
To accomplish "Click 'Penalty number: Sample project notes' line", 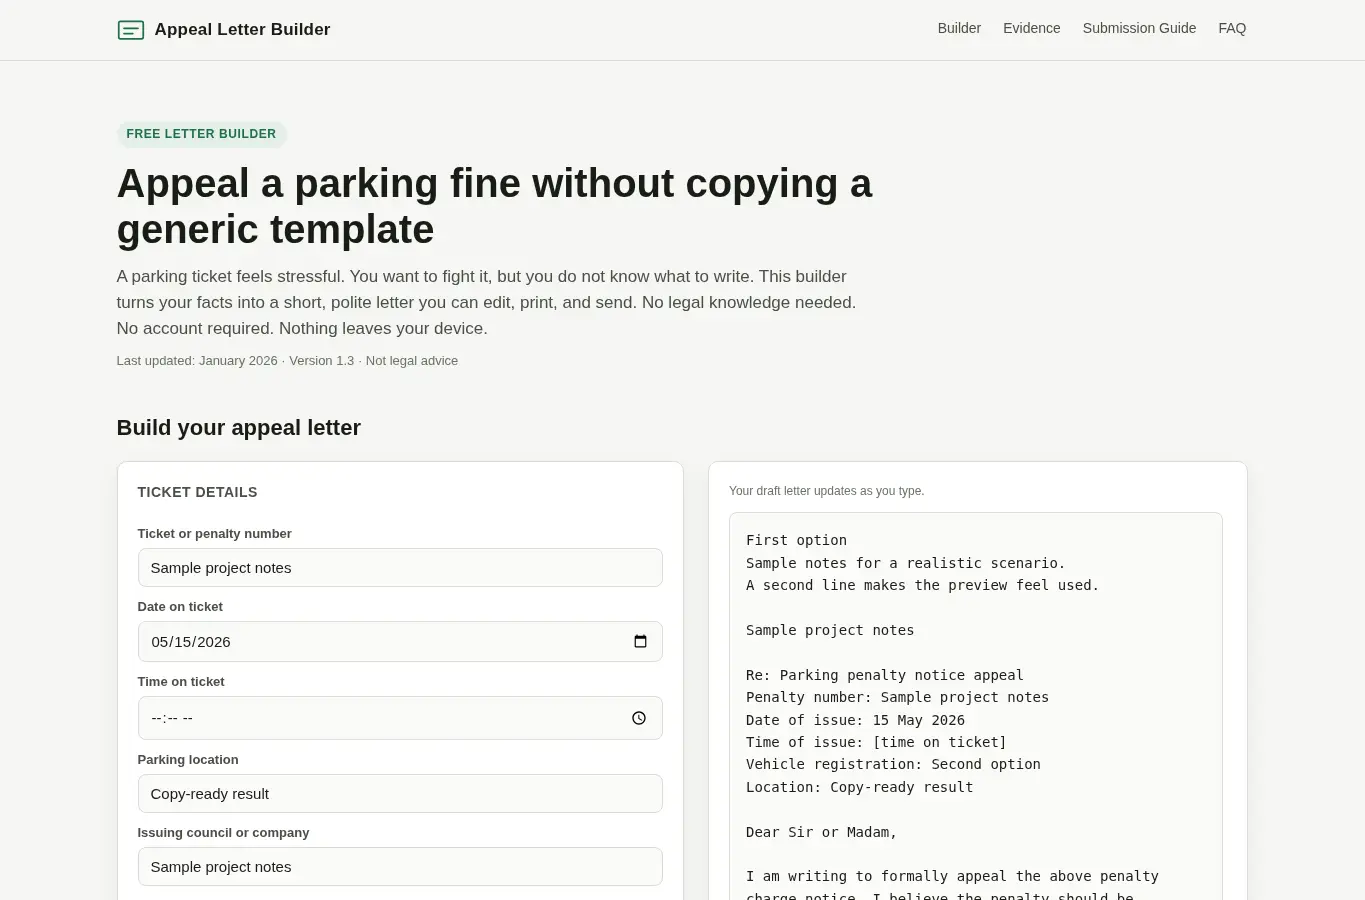I will point(897,697).
